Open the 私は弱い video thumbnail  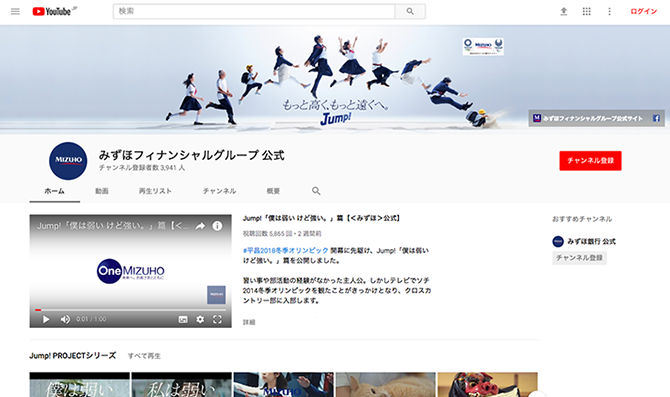(x=182, y=385)
